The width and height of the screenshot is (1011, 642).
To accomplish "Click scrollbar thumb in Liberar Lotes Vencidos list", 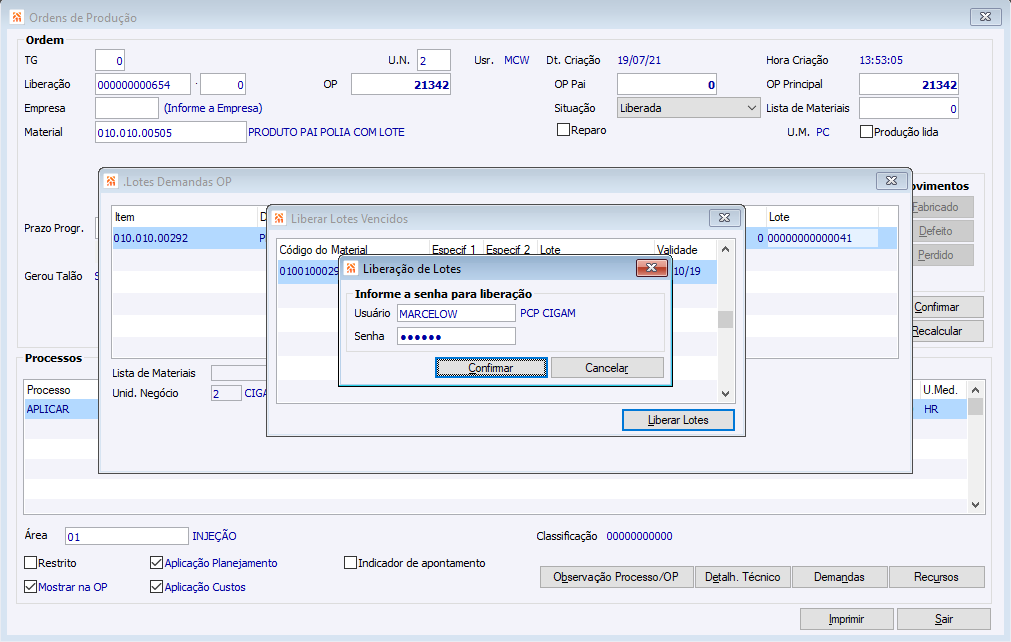I will [x=725, y=319].
